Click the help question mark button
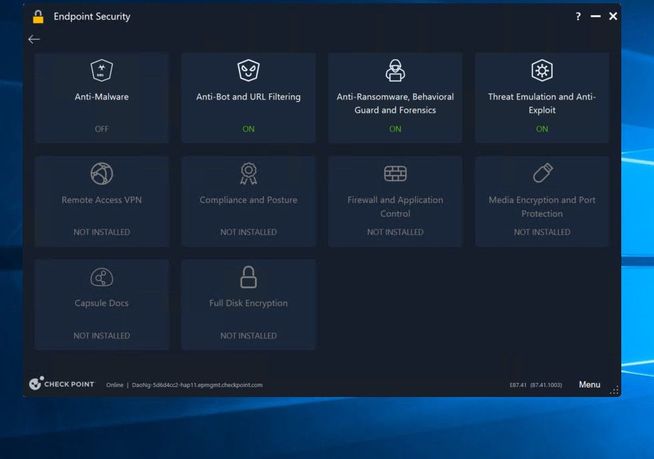 tap(578, 17)
